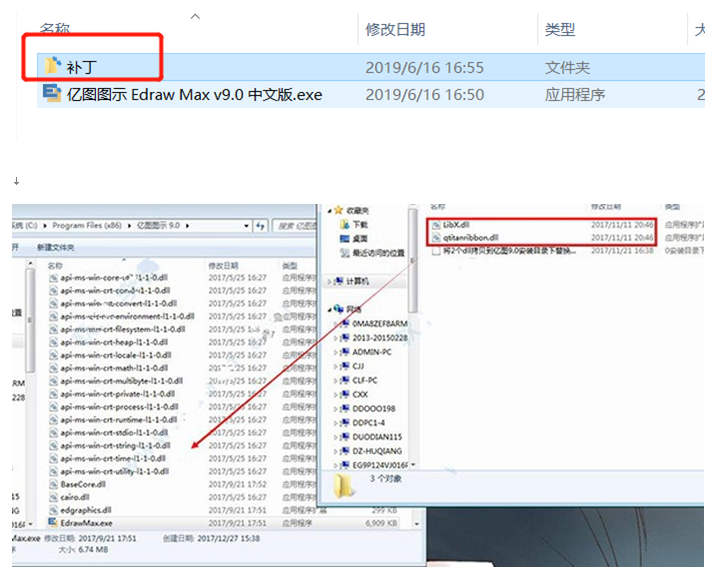The width and height of the screenshot is (715, 580).
Task: Sort top list by 修改日期 column
Action: pyautogui.click(x=395, y=30)
